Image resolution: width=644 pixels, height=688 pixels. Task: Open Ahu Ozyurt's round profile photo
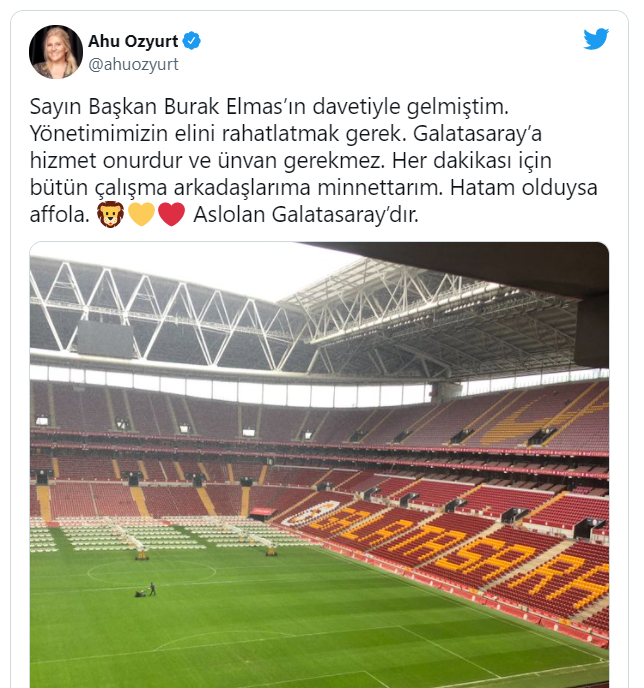pyautogui.click(x=56, y=52)
